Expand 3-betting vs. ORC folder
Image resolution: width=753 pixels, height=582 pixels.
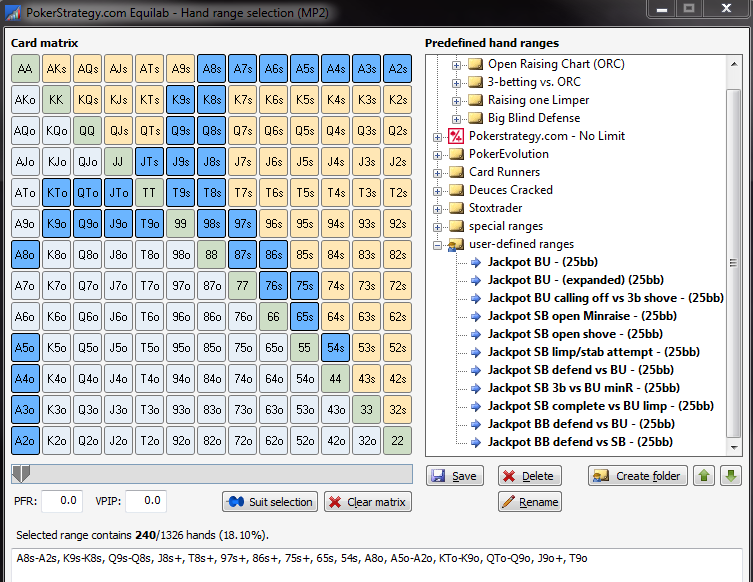(456, 83)
